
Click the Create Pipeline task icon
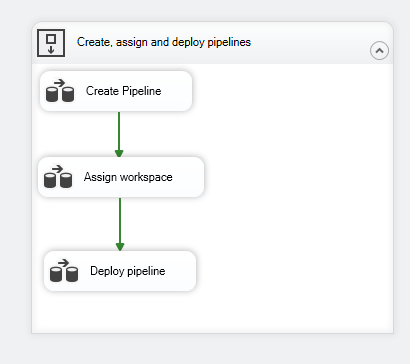click(60, 91)
